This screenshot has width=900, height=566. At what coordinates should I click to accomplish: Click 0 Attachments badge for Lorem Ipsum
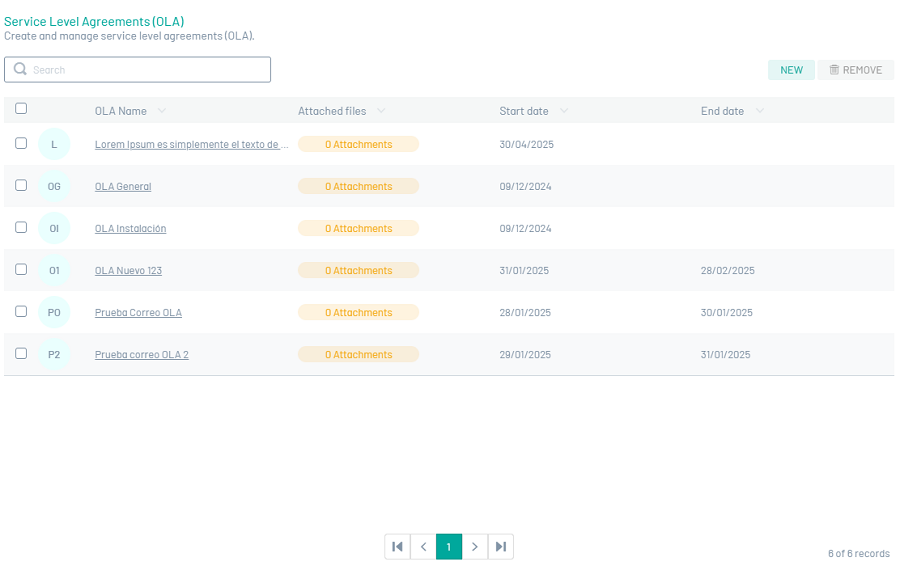[358, 144]
